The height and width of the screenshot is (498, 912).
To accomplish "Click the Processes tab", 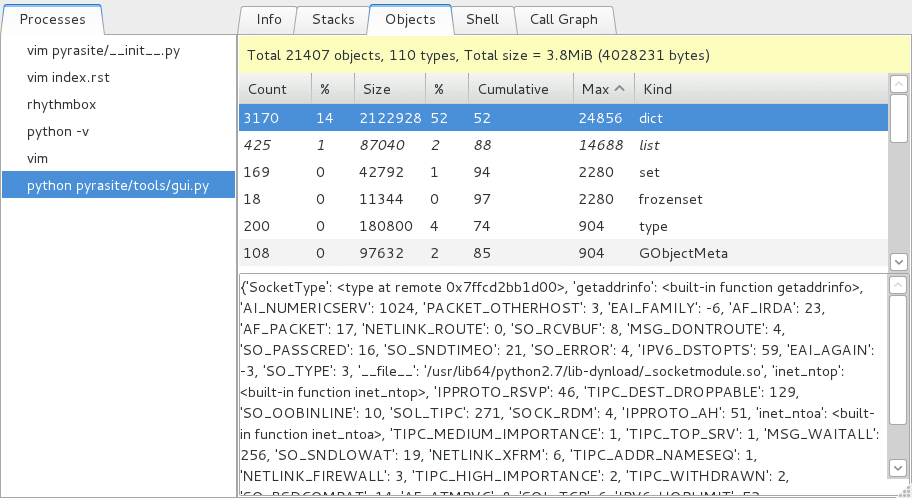I will pyautogui.click(x=52, y=19).
